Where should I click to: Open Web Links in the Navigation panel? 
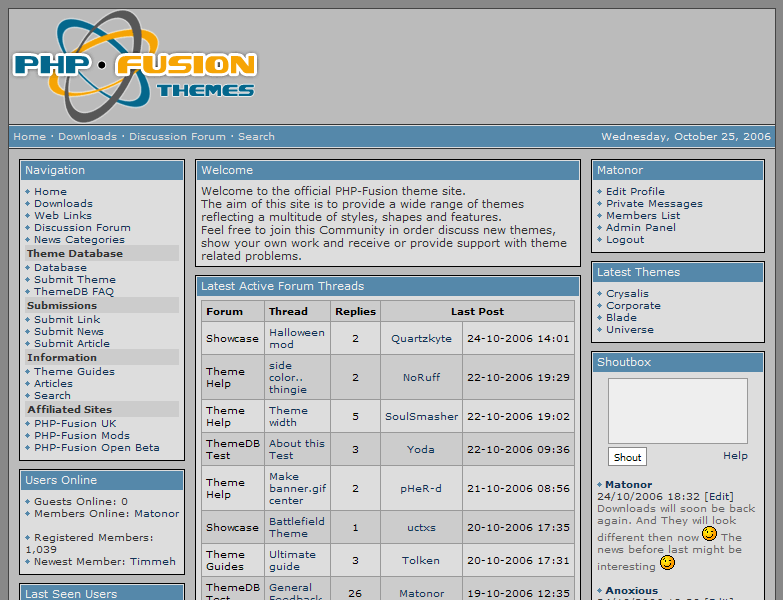(63, 216)
